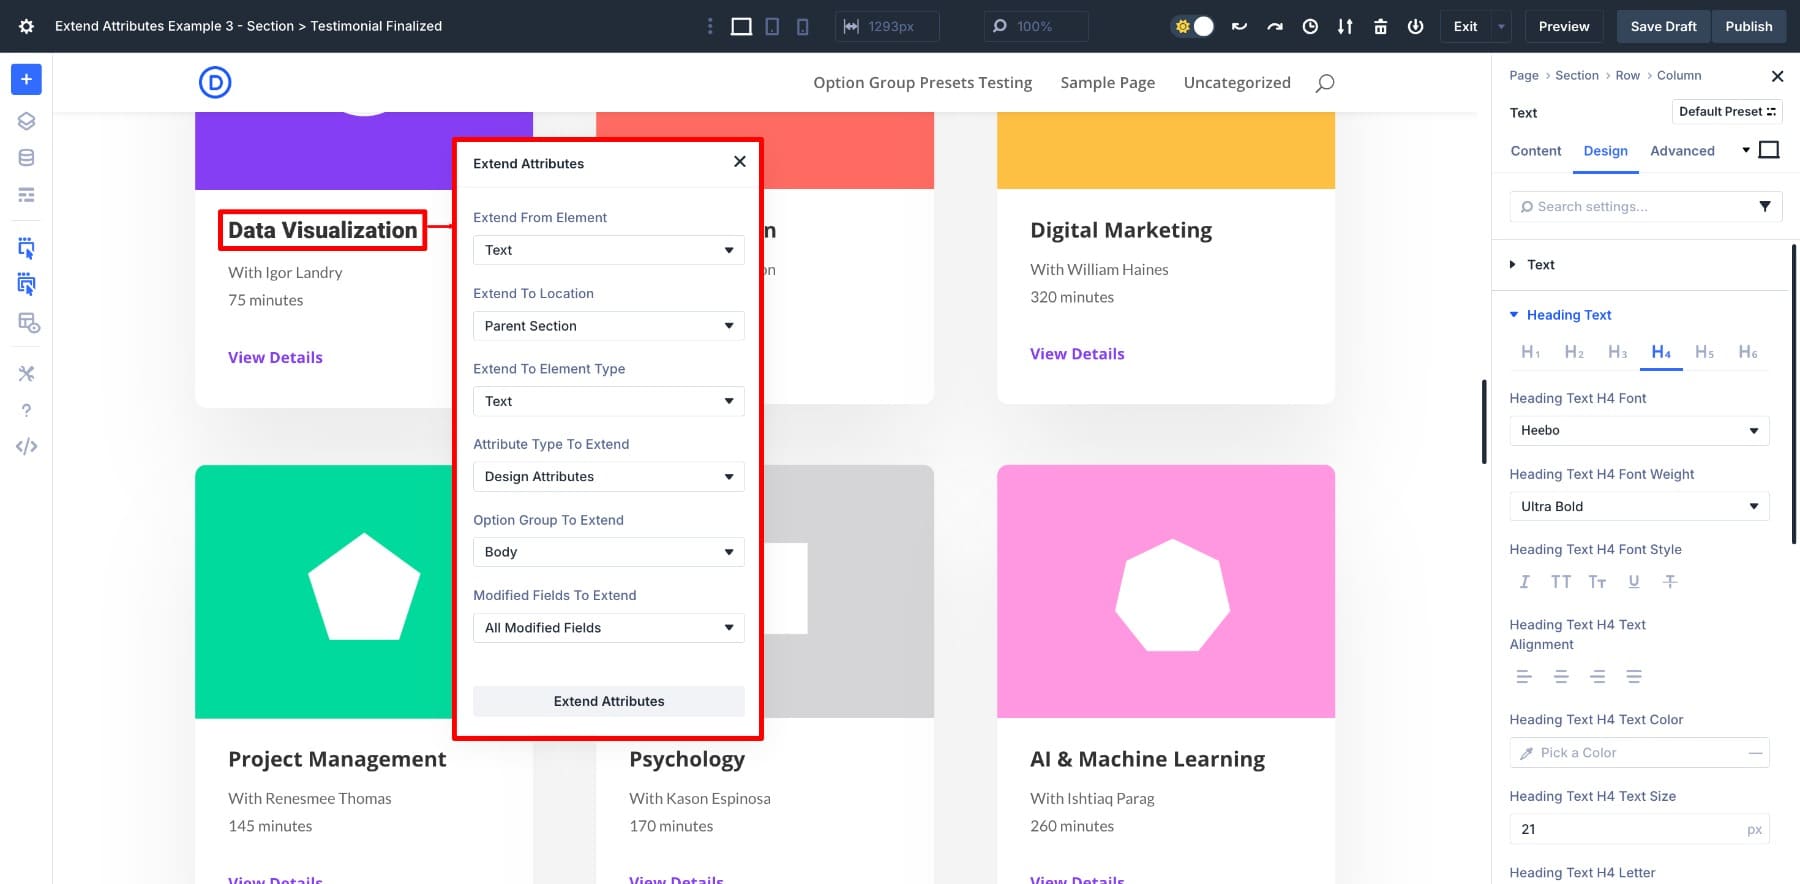1800x884 pixels.
Task: Toggle italic heading font style
Action: pos(1524,582)
